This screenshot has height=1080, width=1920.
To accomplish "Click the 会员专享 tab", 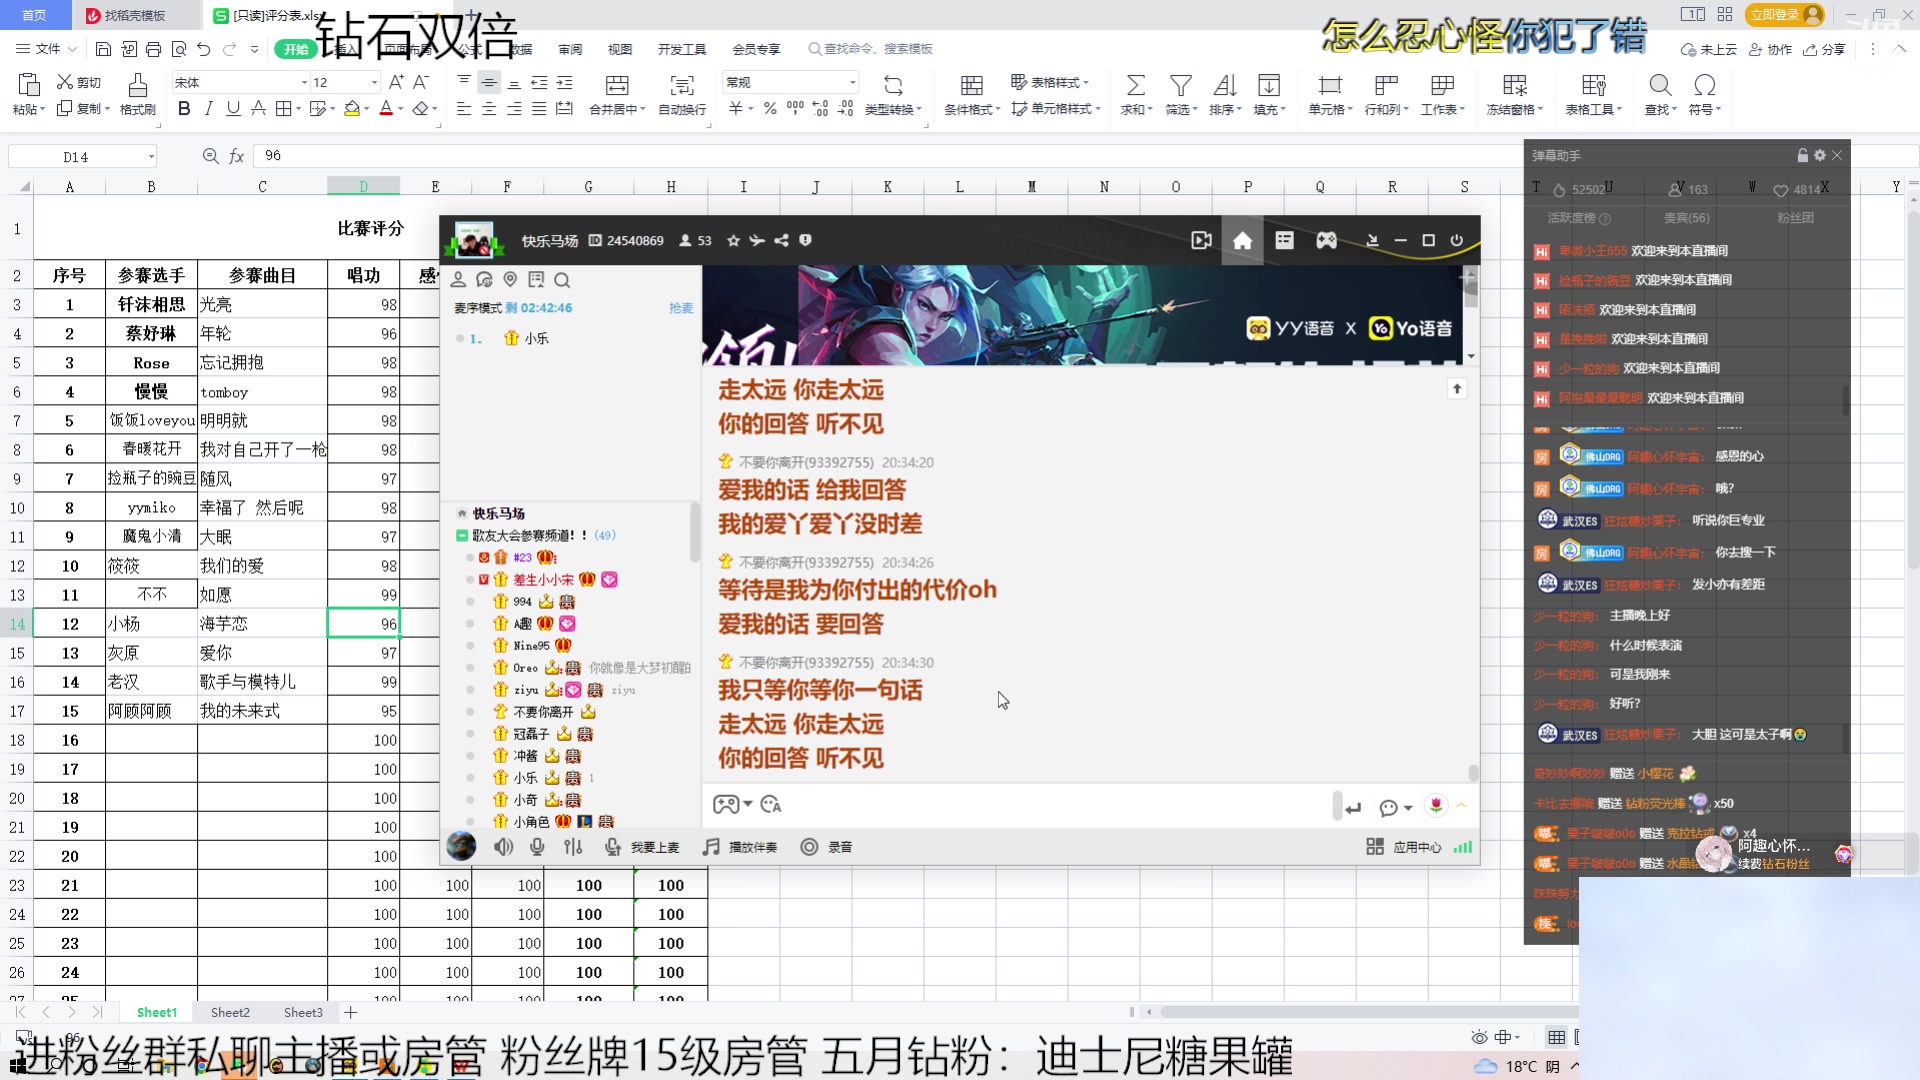I will coord(756,49).
